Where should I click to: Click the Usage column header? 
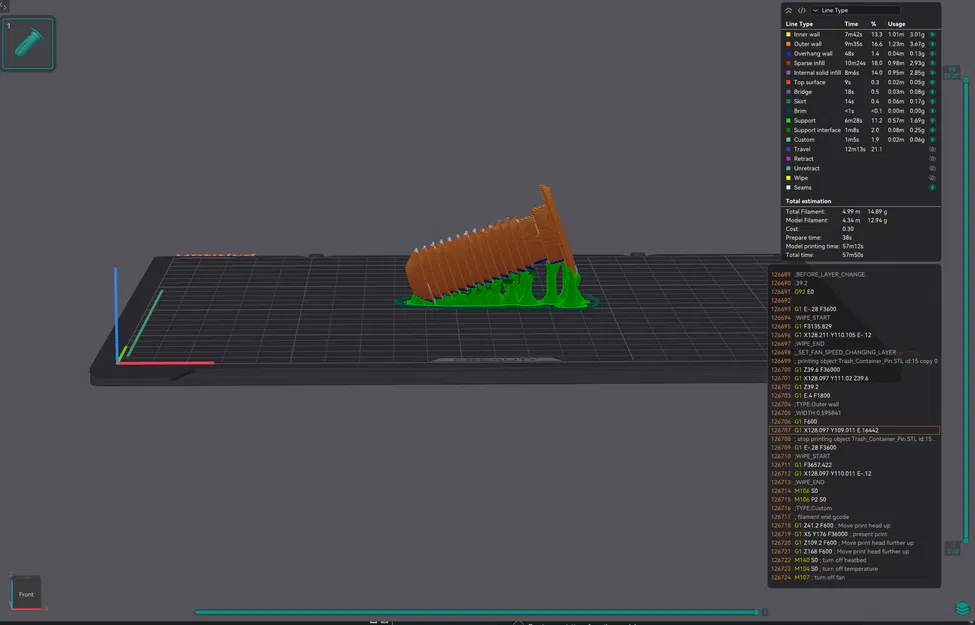(x=896, y=24)
